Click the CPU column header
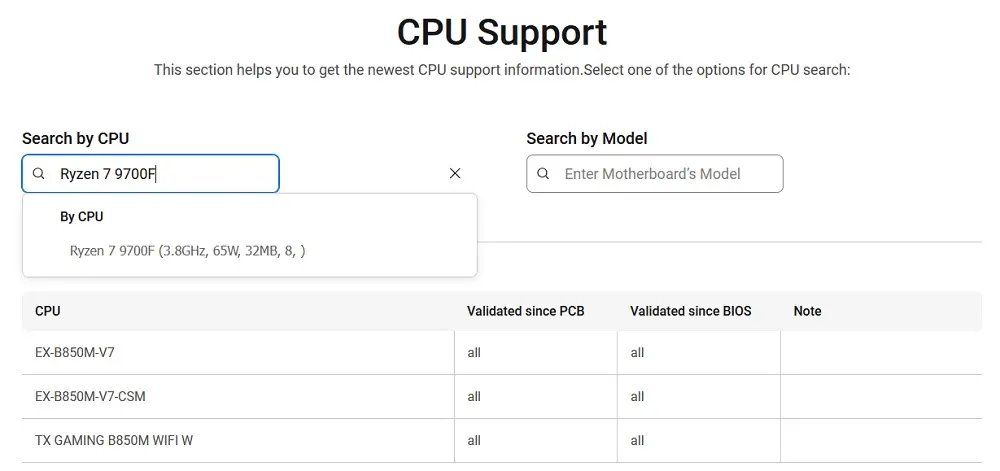Image resolution: width=1000 pixels, height=471 pixels. 48,311
